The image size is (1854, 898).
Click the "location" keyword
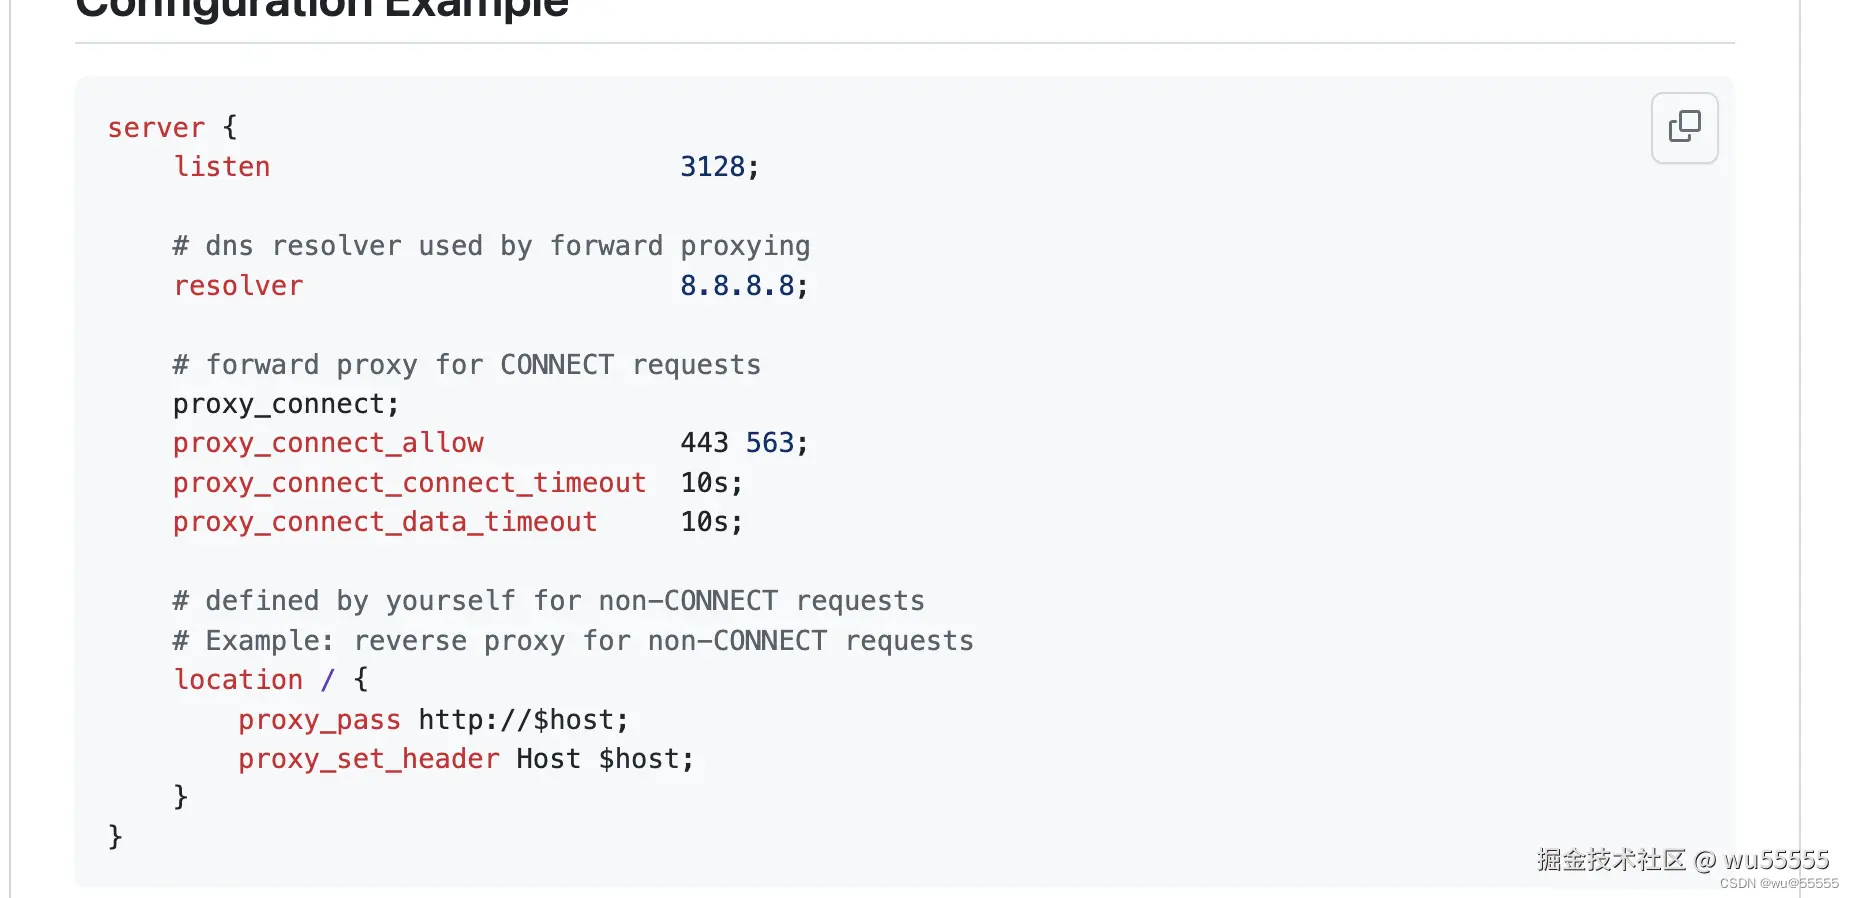click(x=238, y=680)
